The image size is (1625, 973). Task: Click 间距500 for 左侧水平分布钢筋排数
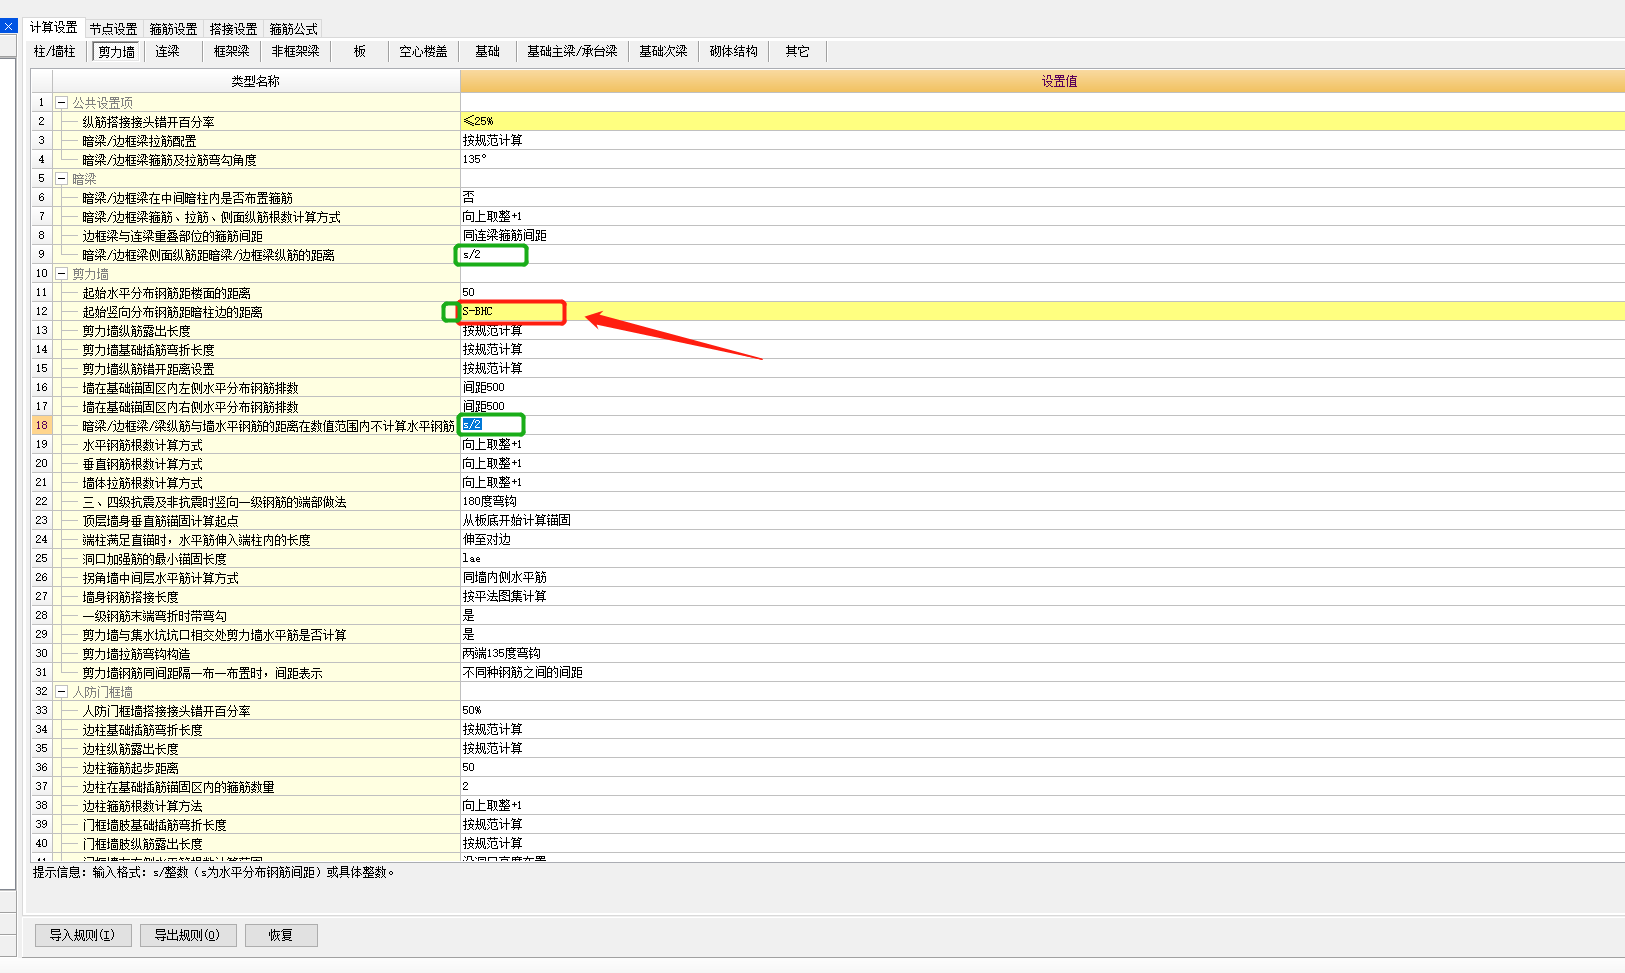coord(1042,387)
